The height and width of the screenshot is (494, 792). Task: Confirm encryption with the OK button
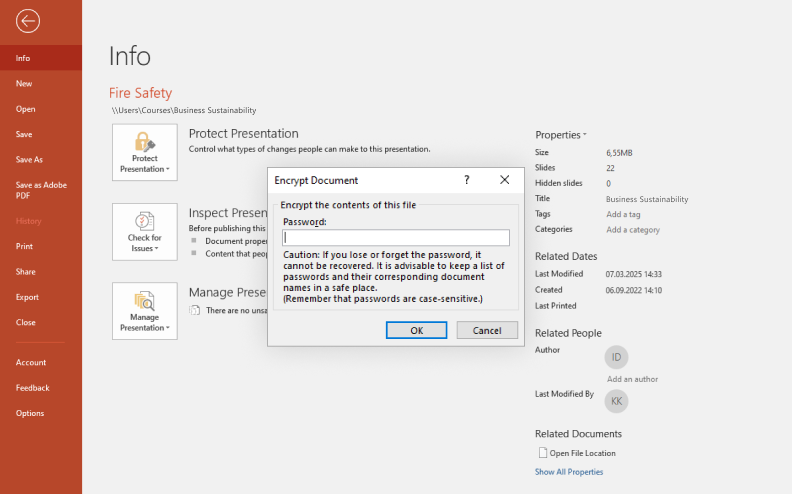tap(416, 330)
